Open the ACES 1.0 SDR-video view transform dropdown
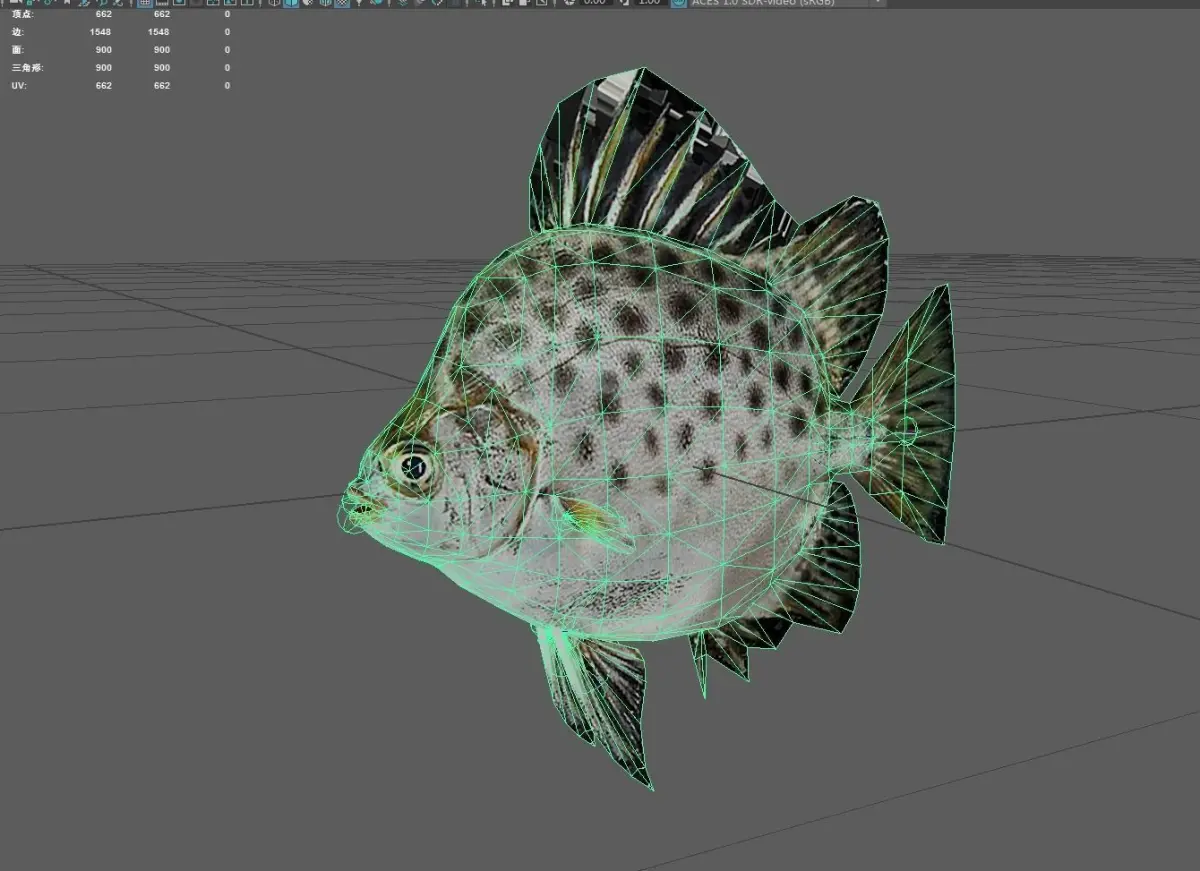 pyautogui.click(x=787, y=3)
